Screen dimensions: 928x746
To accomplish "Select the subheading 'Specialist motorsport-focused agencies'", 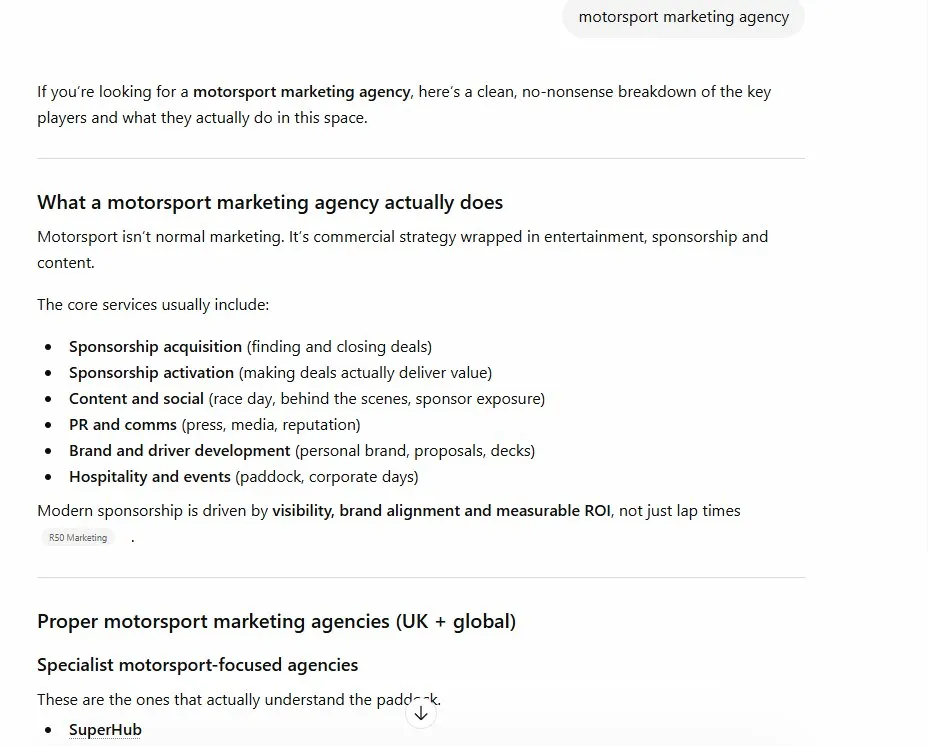I will pos(197,664).
